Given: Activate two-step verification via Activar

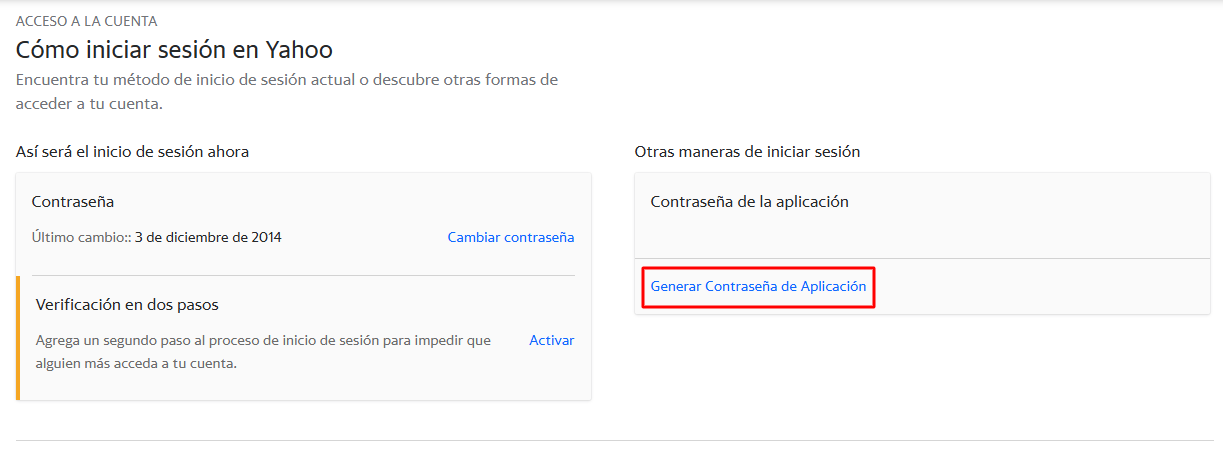Looking at the screenshot, I should pyautogui.click(x=552, y=340).
